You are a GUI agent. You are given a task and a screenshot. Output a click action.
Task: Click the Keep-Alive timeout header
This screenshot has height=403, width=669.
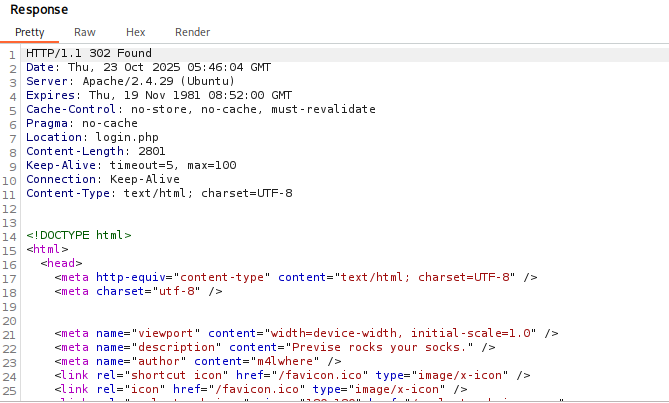pos(131,165)
